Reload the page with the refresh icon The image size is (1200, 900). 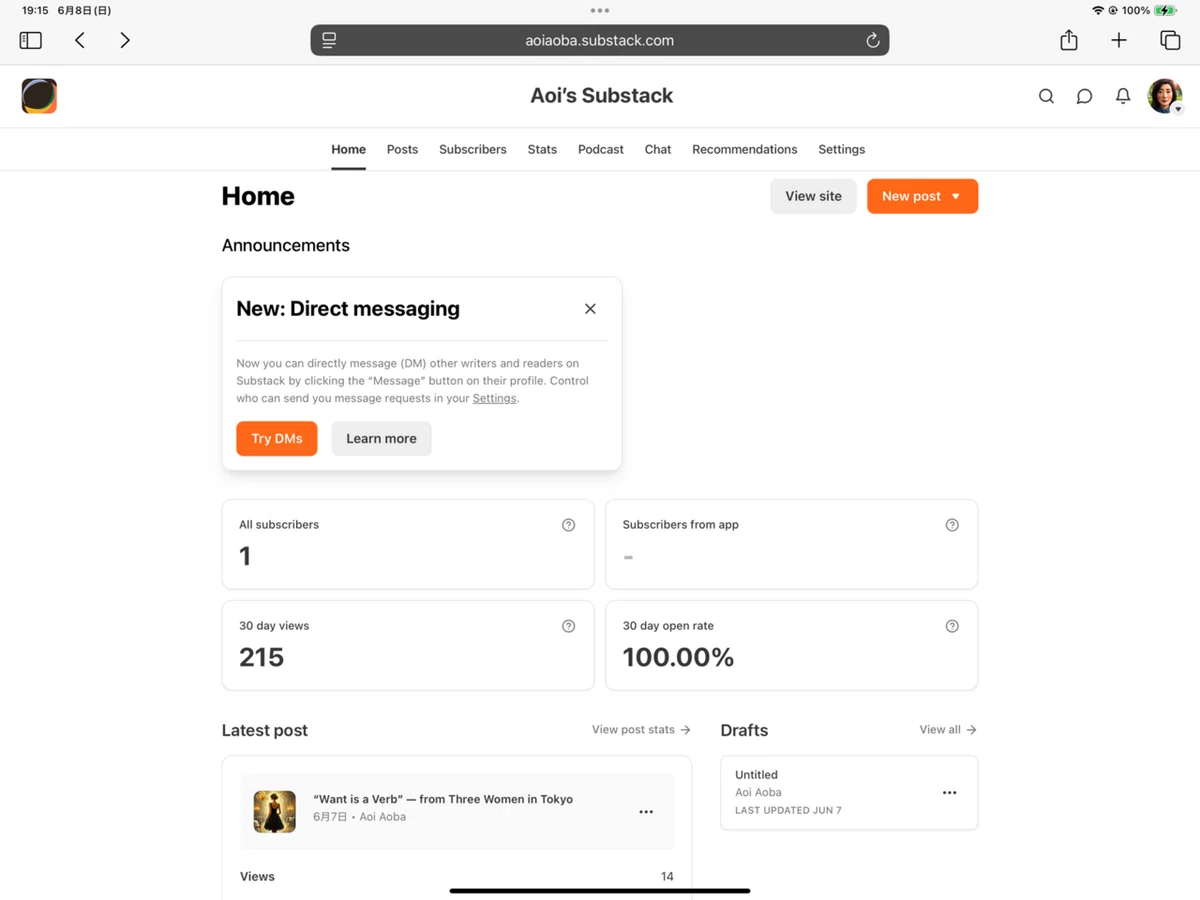point(872,40)
